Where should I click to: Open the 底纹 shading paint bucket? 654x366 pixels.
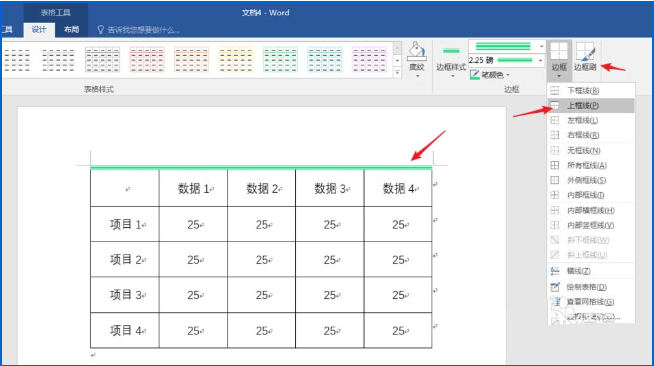pos(417,60)
